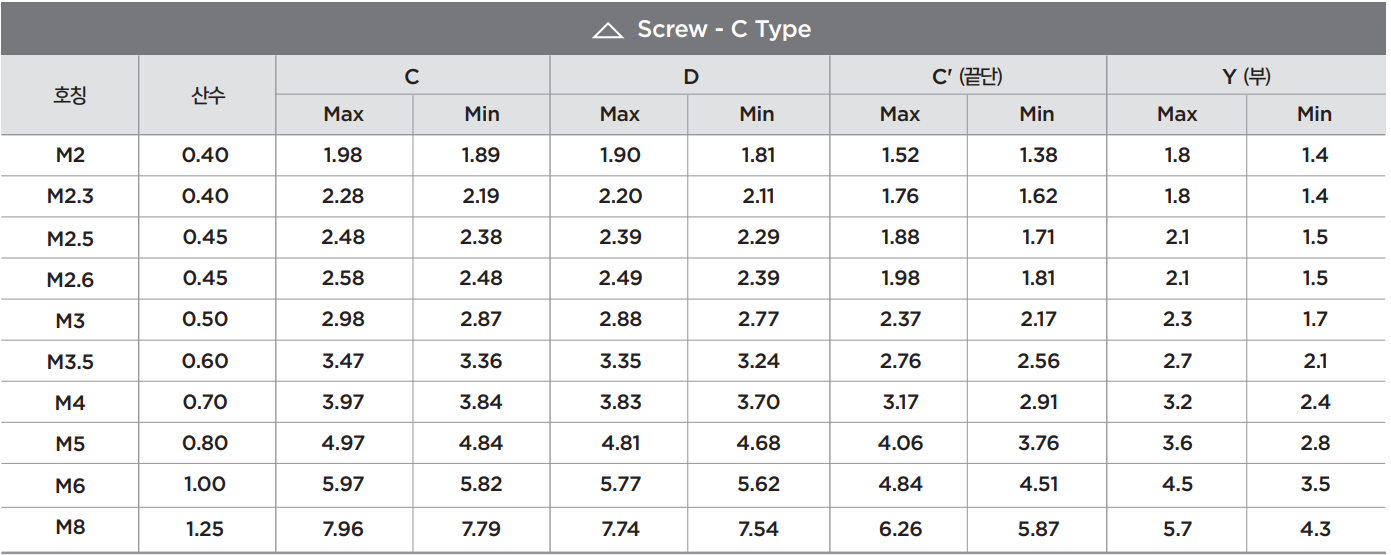
Task: Select the Screw - C Type title bar
Action: 695,29
